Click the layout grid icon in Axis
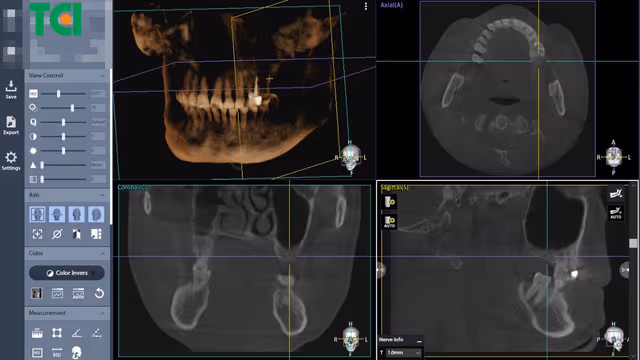 96,234
